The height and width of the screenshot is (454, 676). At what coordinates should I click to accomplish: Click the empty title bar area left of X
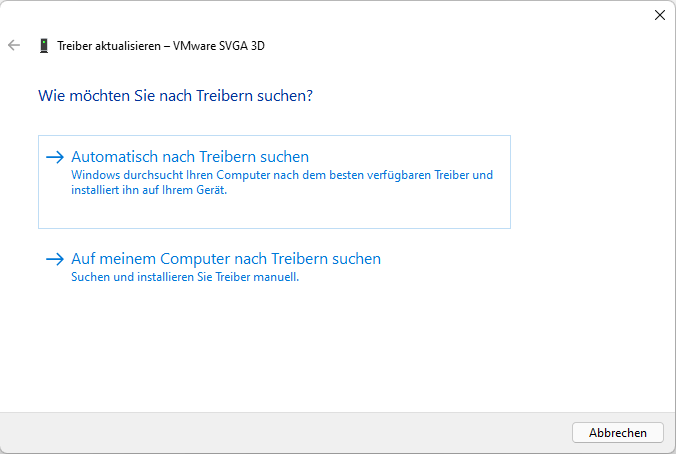400,15
